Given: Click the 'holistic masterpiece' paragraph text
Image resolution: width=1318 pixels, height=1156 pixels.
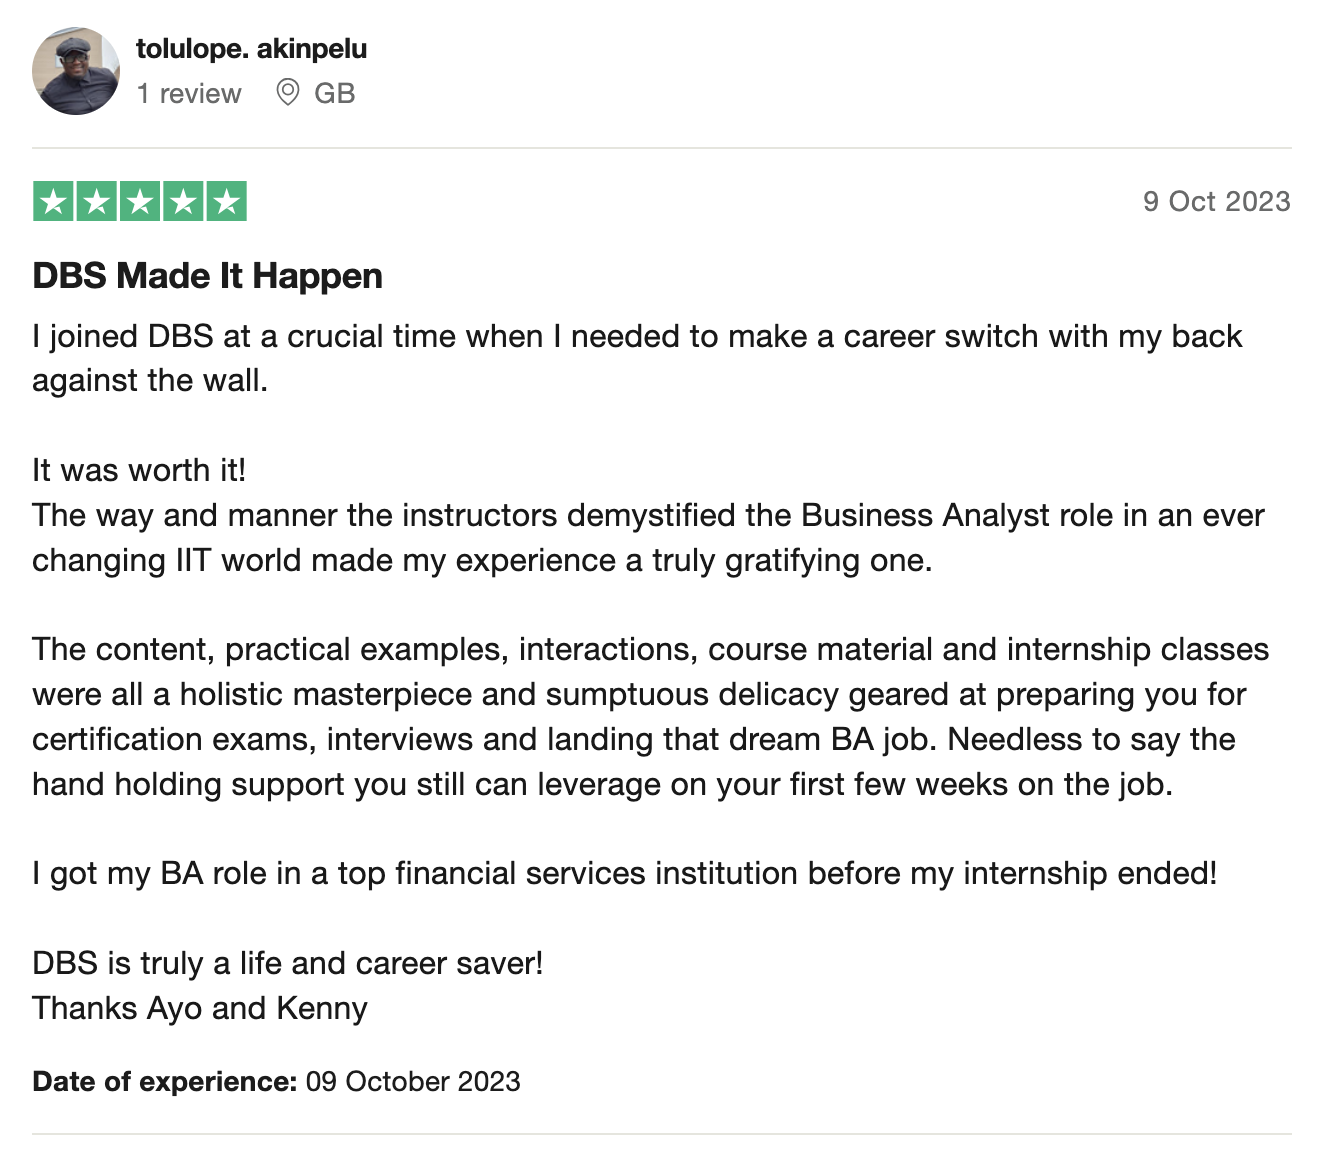Looking at the screenshot, I should click(x=650, y=716).
